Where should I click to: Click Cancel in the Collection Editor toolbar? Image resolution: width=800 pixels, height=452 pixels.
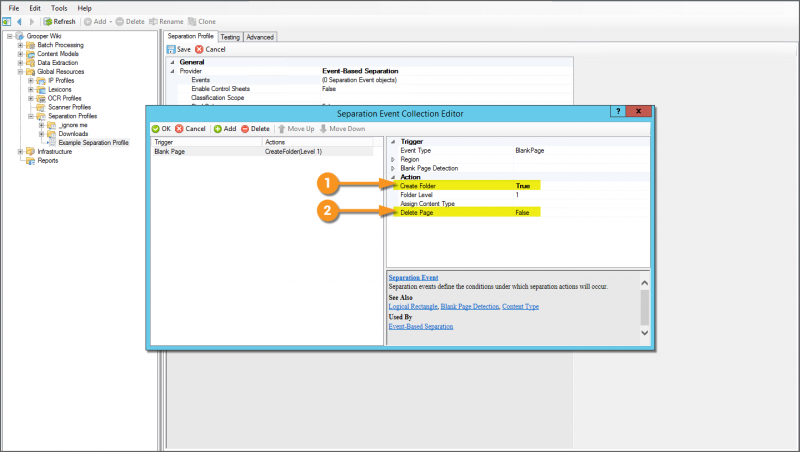(x=190, y=129)
